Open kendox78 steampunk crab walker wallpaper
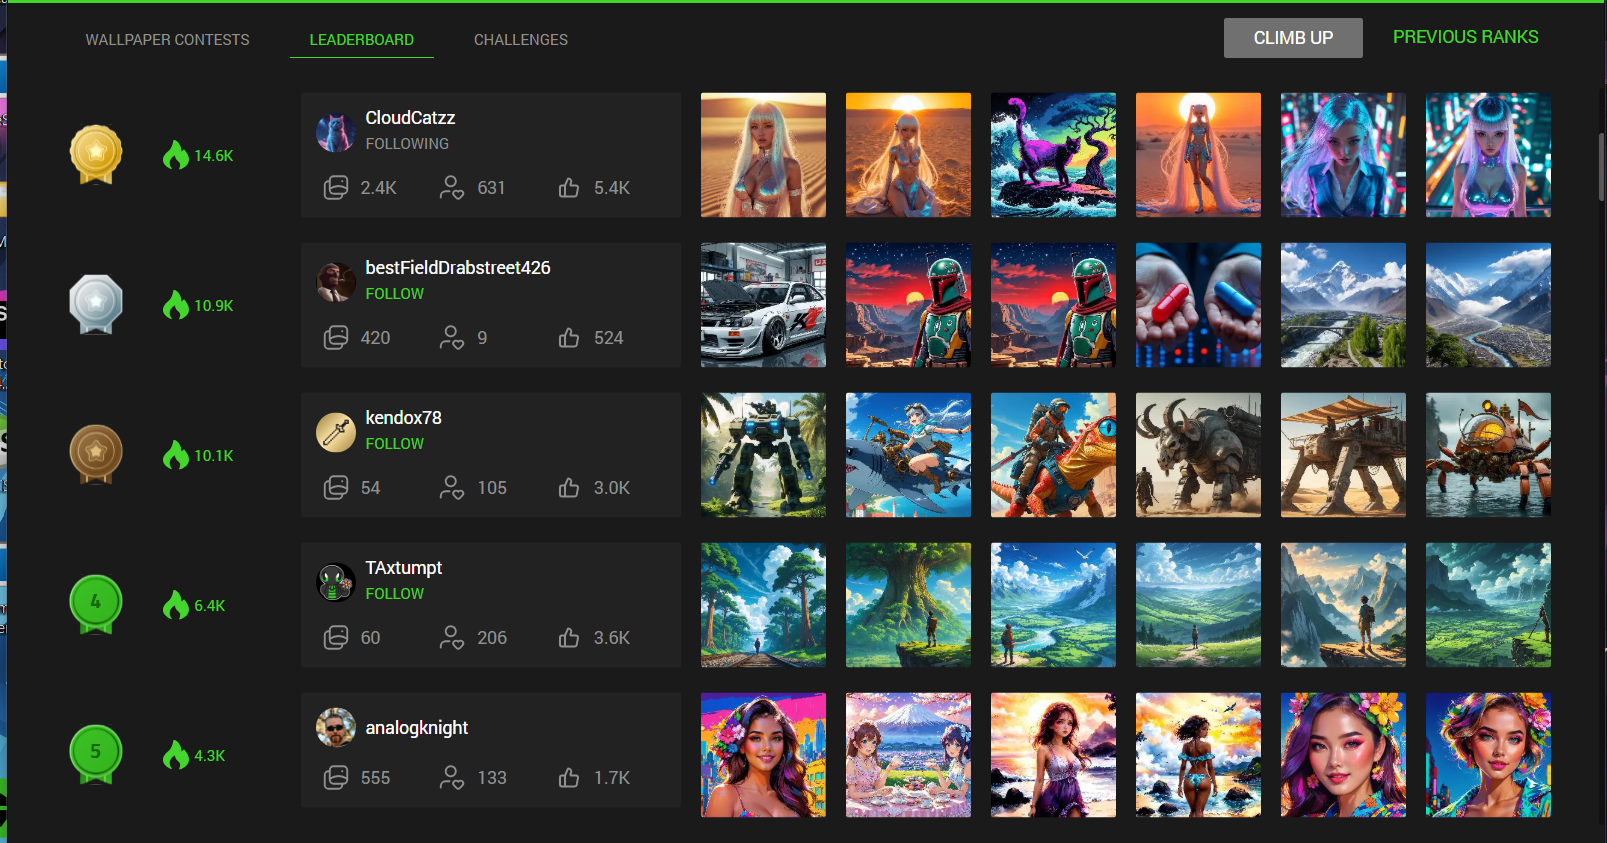Screen dimensions: 1607x843 click(1488, 455)
